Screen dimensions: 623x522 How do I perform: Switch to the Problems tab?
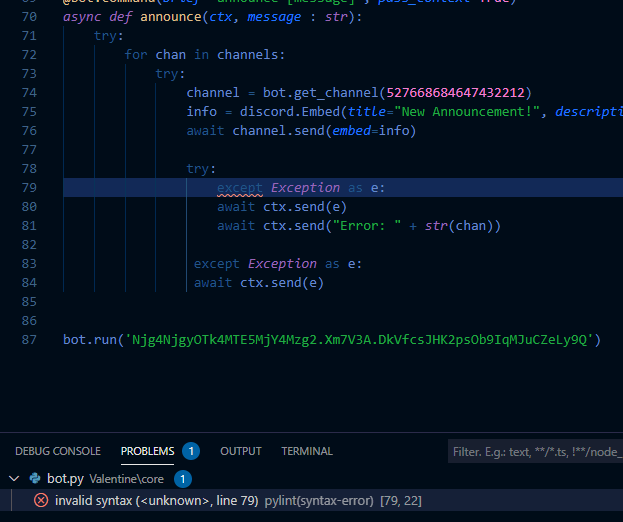(x=147, y=451)
